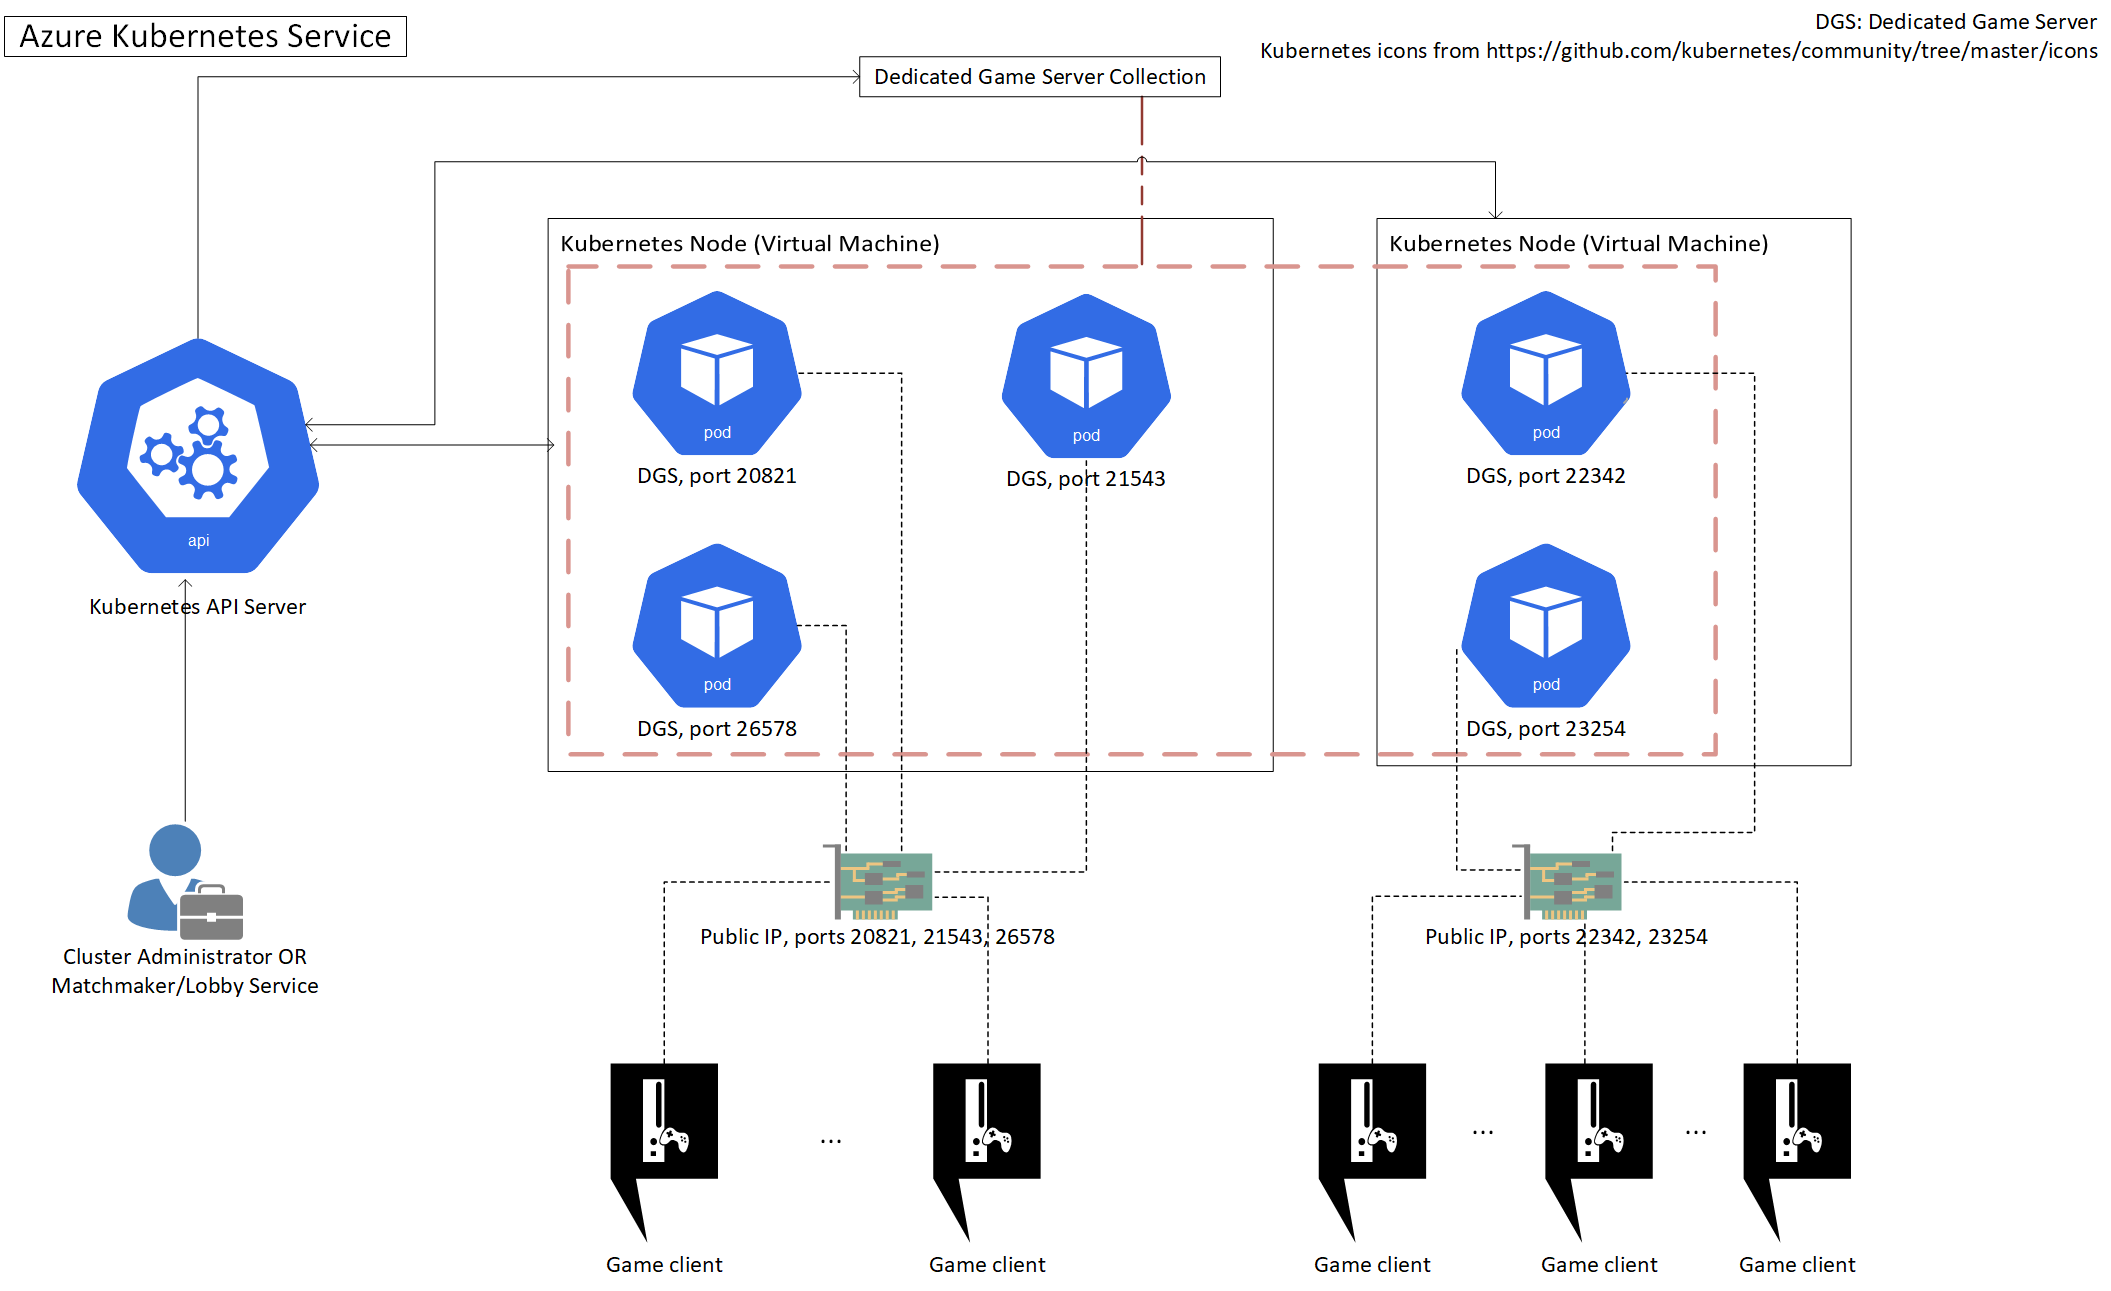Click the 'DGS: Dedicated Game Server' legend text
Image resolution: width=2111 pixels, height=1291 pixels.
tap(1955, 22)
